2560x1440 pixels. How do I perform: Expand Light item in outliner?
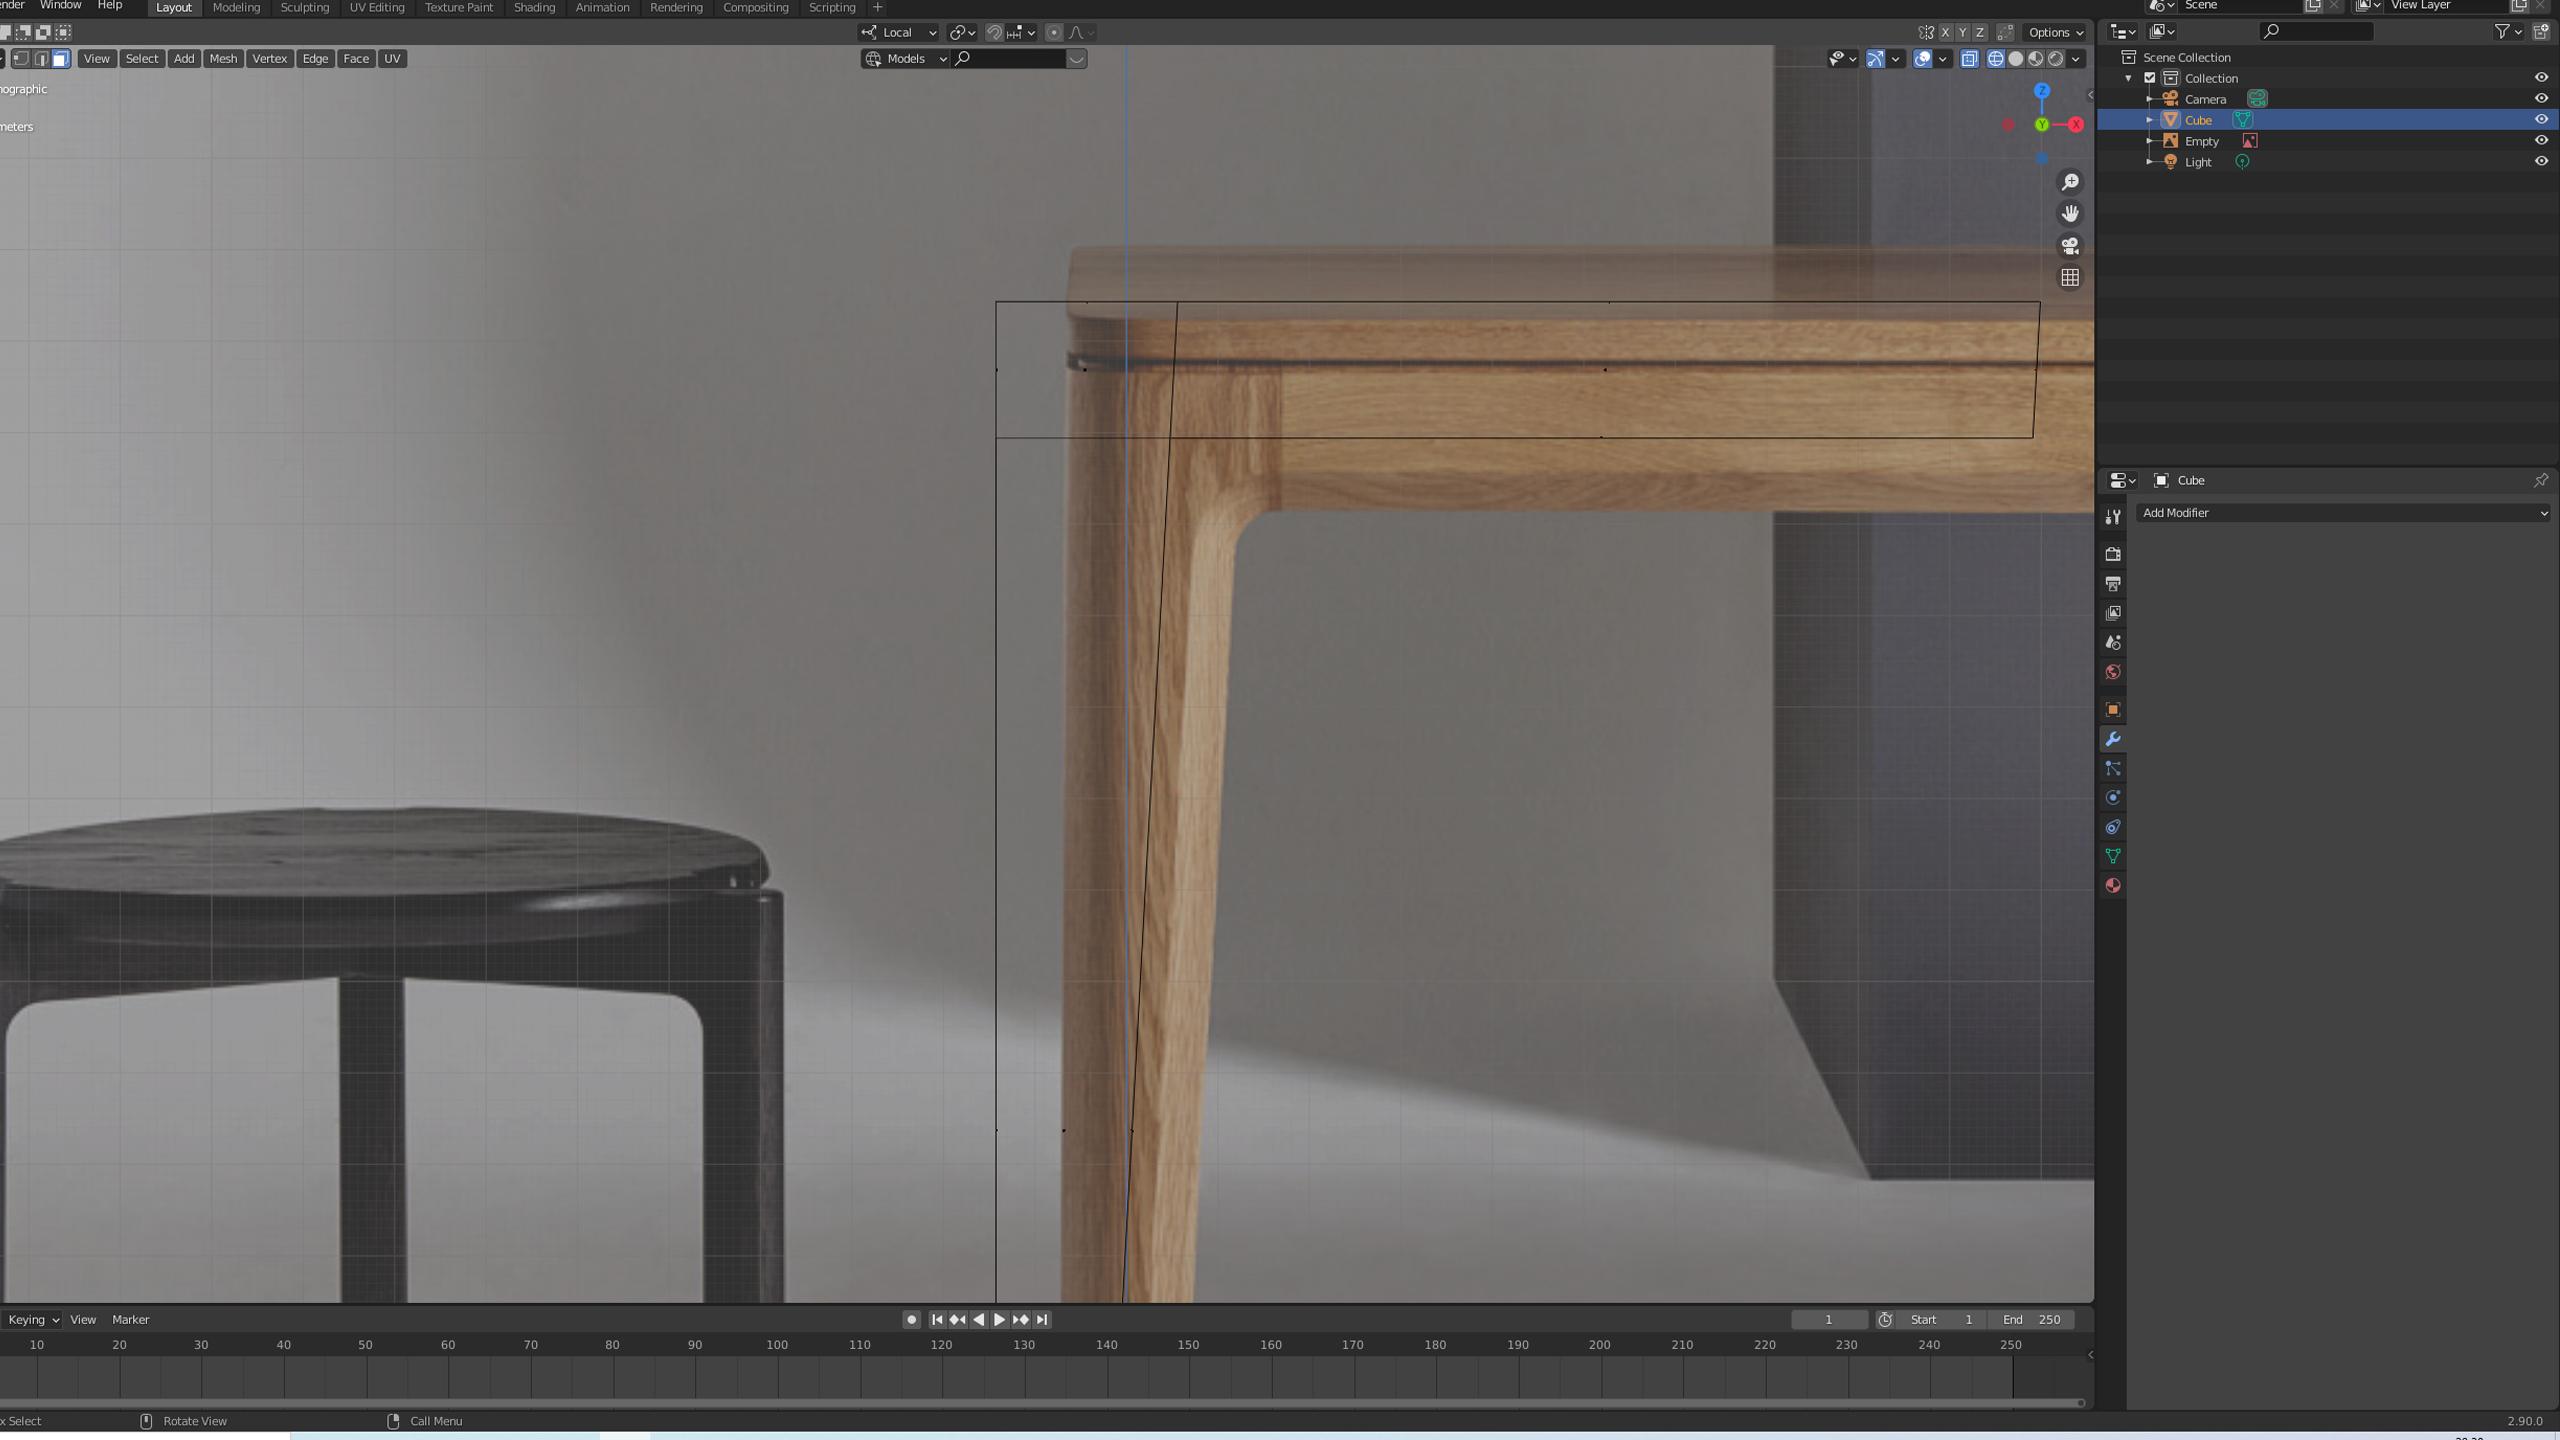click(2149, 162)
